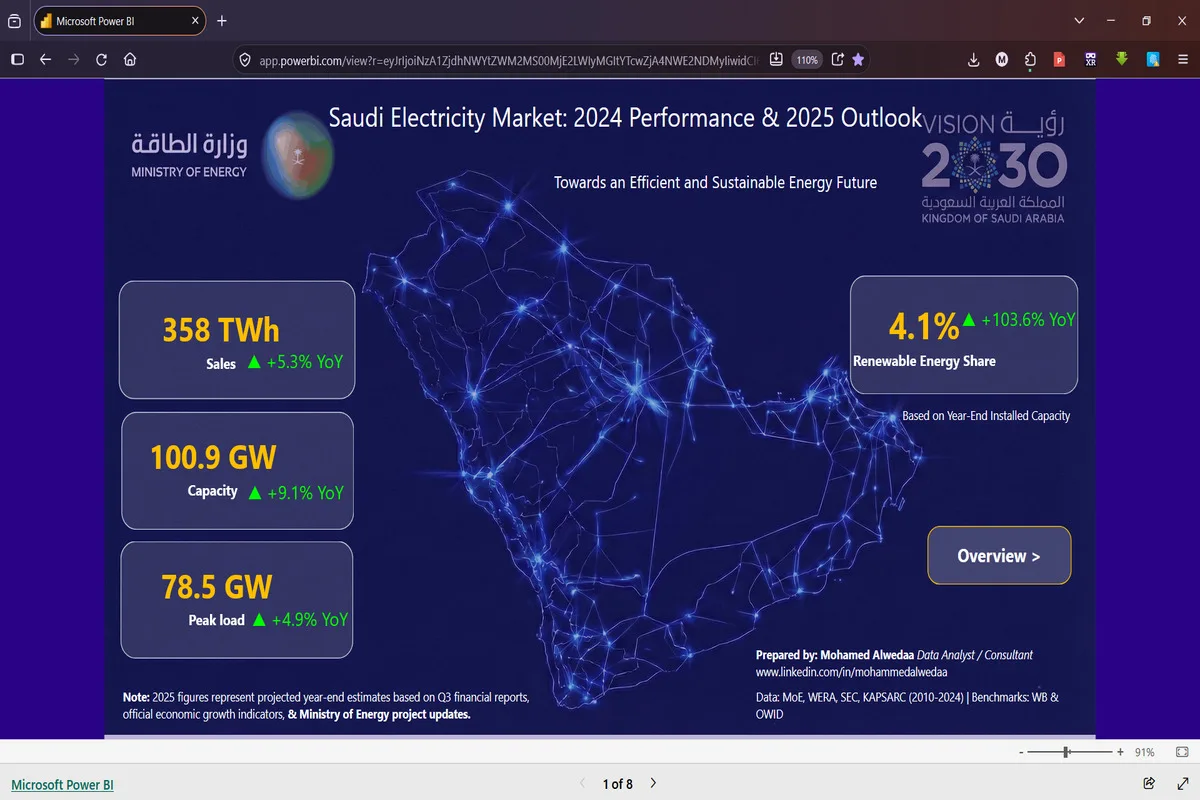Image resolution: width=1200 pixels, height=800 pixels.
Task: Open the browser home page
Action: (130, 60)
